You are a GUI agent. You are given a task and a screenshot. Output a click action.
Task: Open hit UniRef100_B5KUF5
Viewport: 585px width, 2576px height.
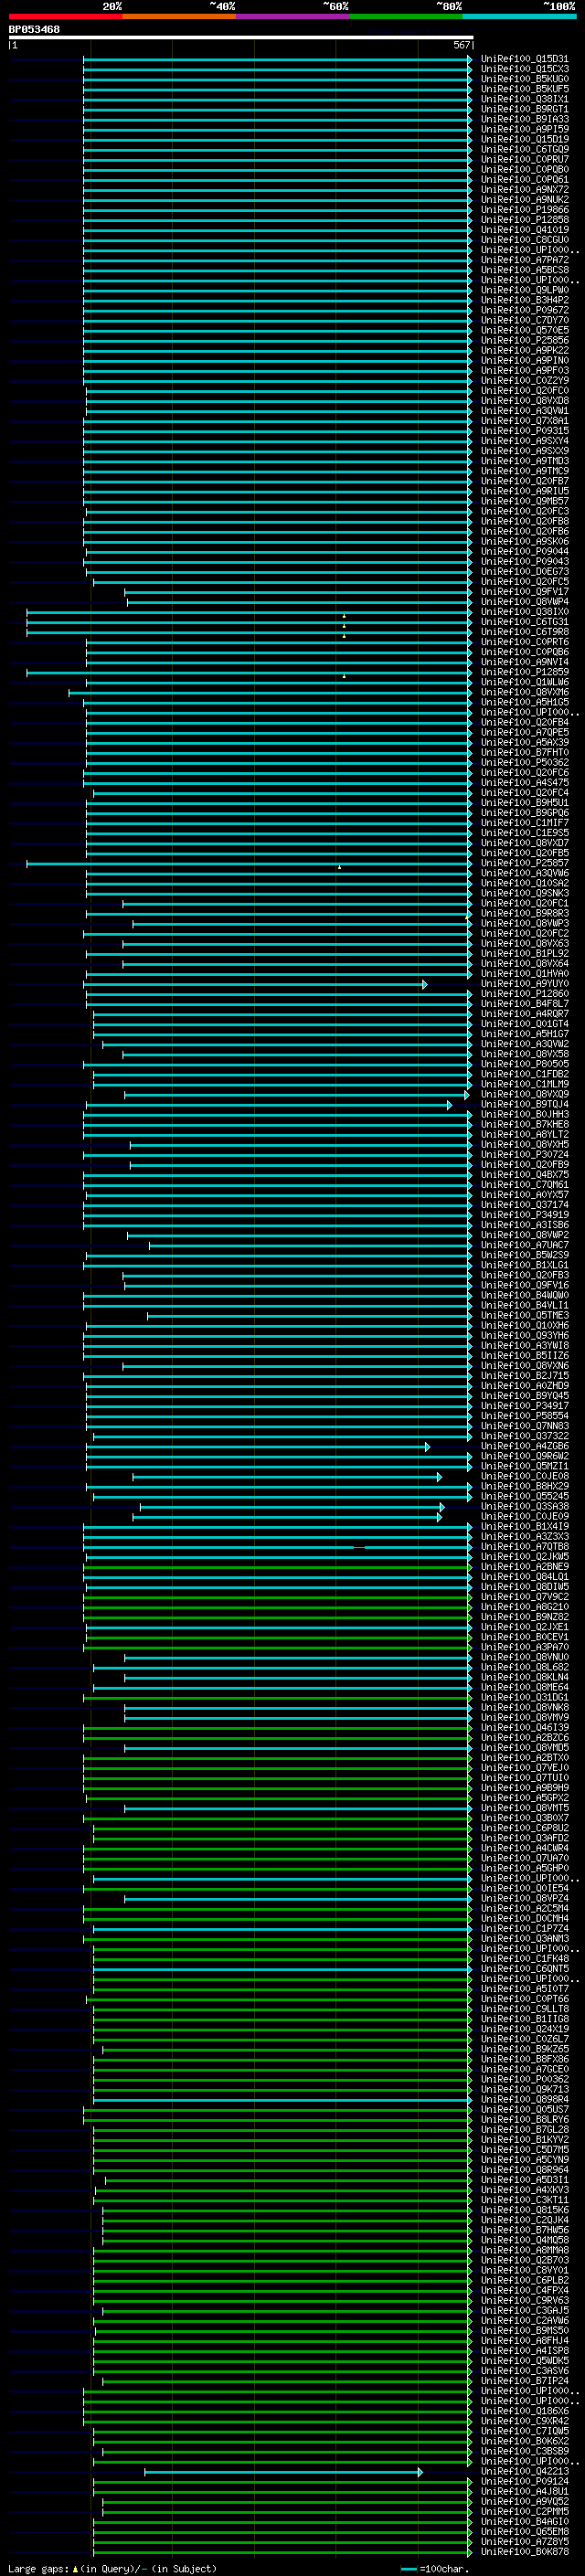point(524,89)
